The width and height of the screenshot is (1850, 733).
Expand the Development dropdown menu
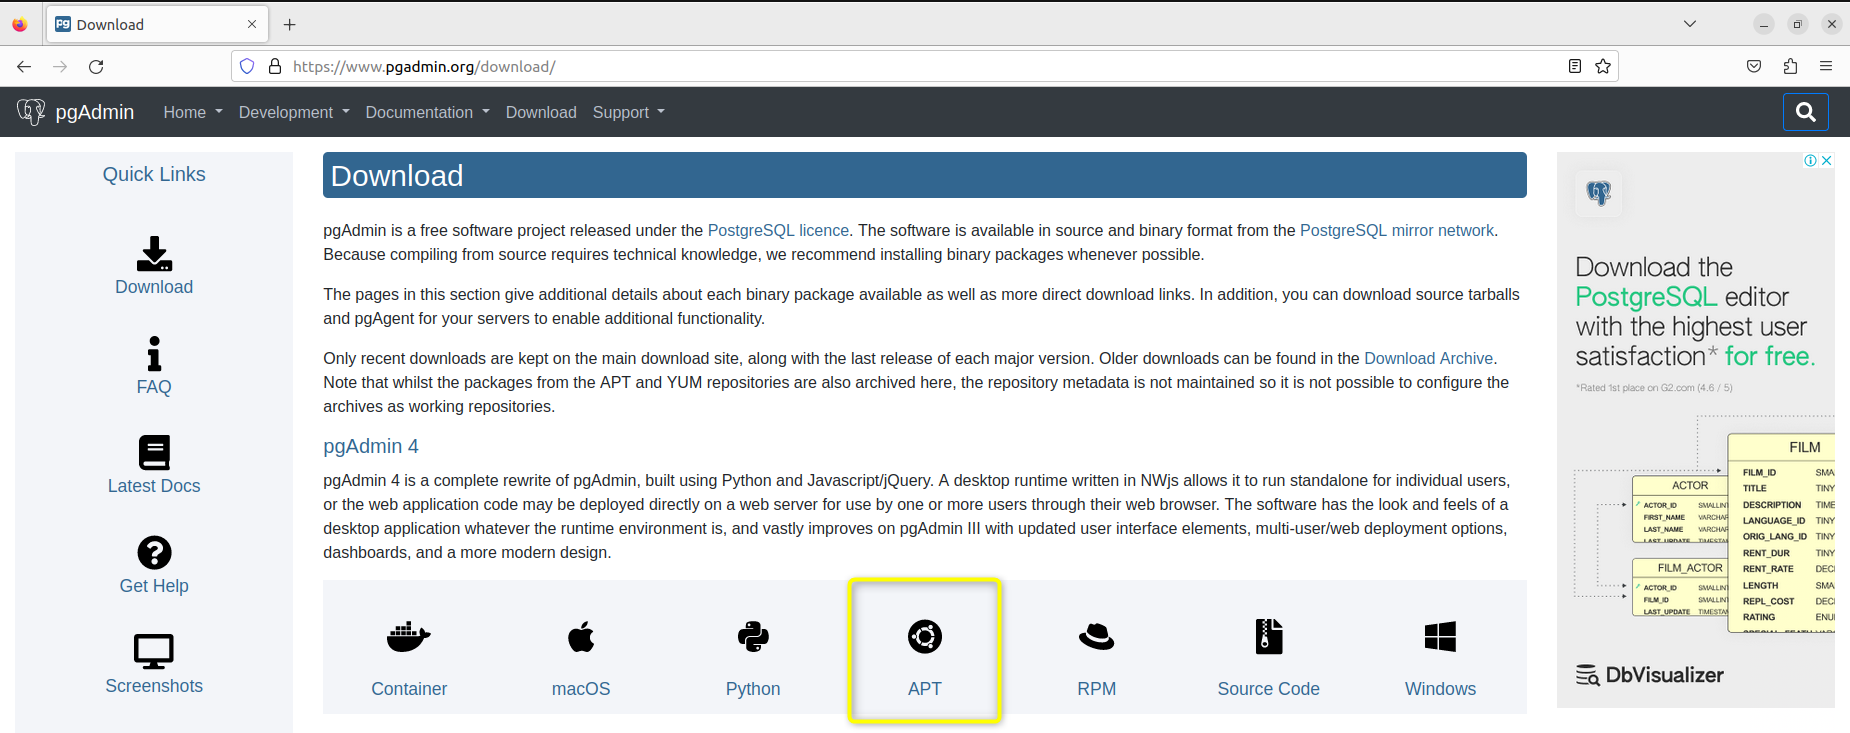pyautogui.click(x=294, y=112)
